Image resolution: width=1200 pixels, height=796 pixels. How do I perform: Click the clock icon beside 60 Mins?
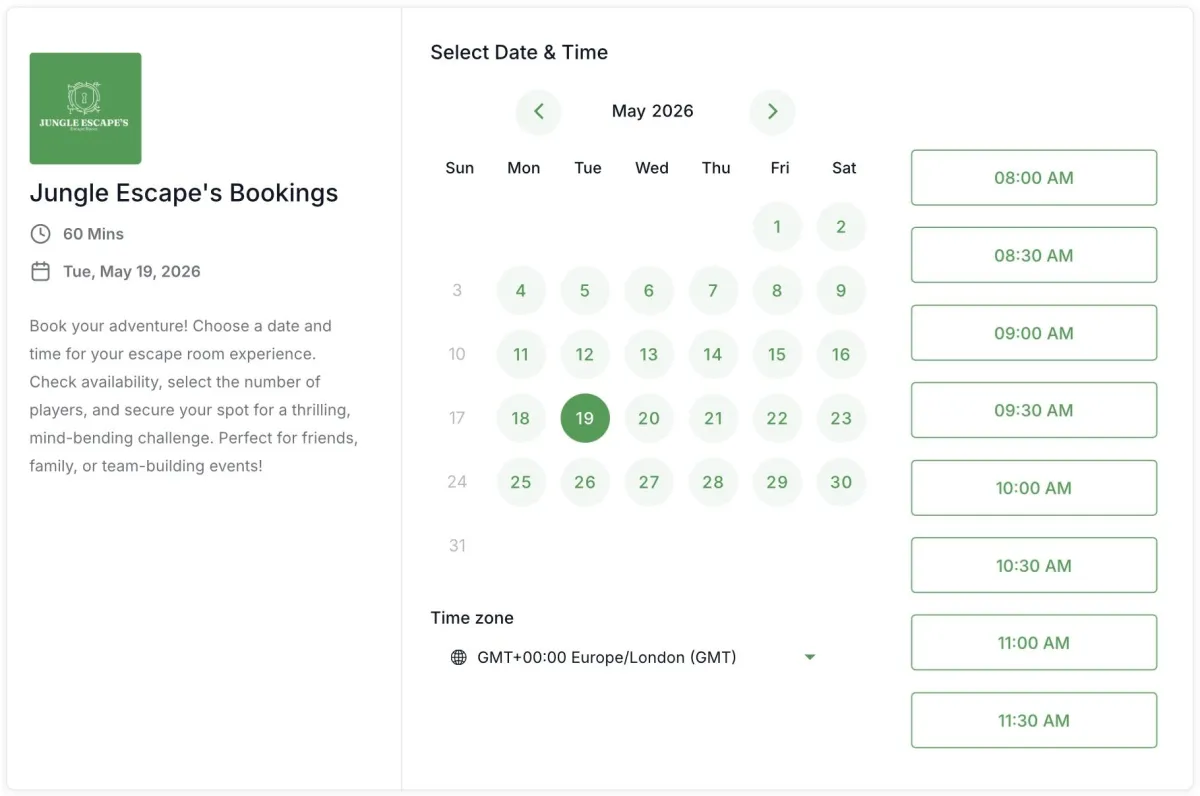pos(40,234)
